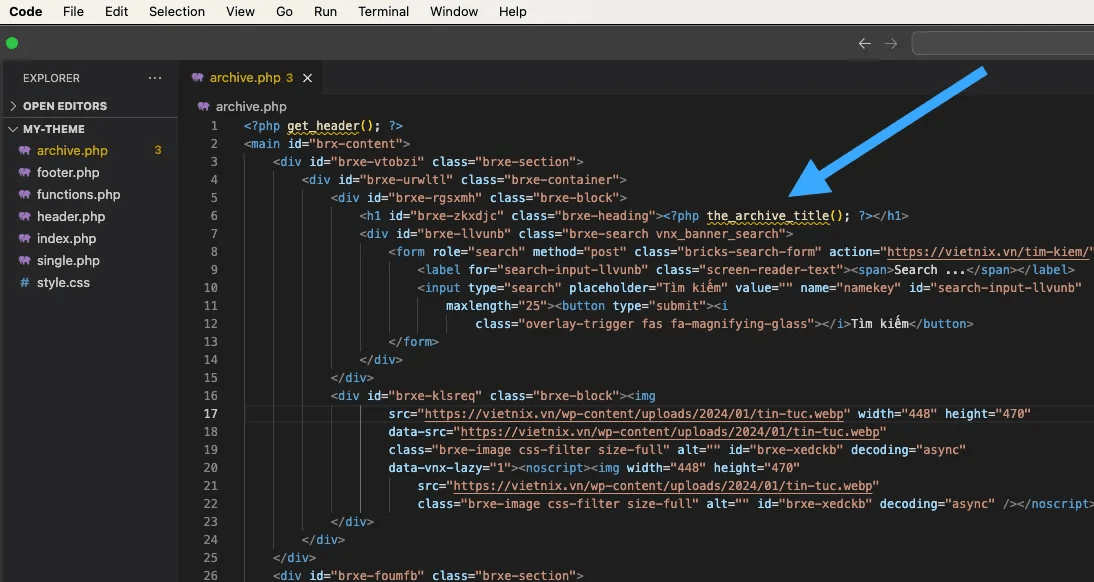This screenshot has height=582, width=1094.
Task: Open the Terminal menu
Action: pos(384,12)
